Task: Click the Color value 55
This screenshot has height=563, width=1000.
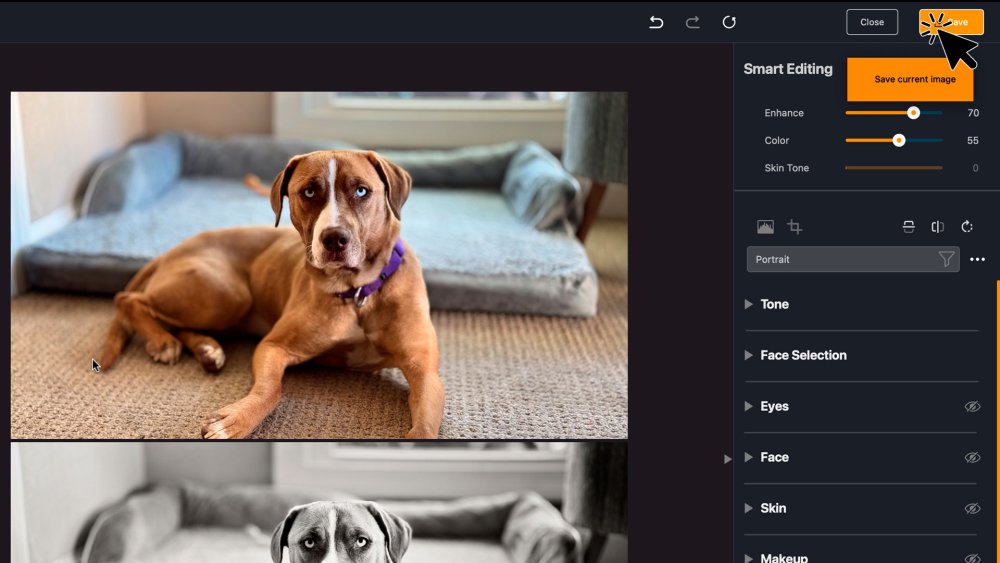Action: 973,140
